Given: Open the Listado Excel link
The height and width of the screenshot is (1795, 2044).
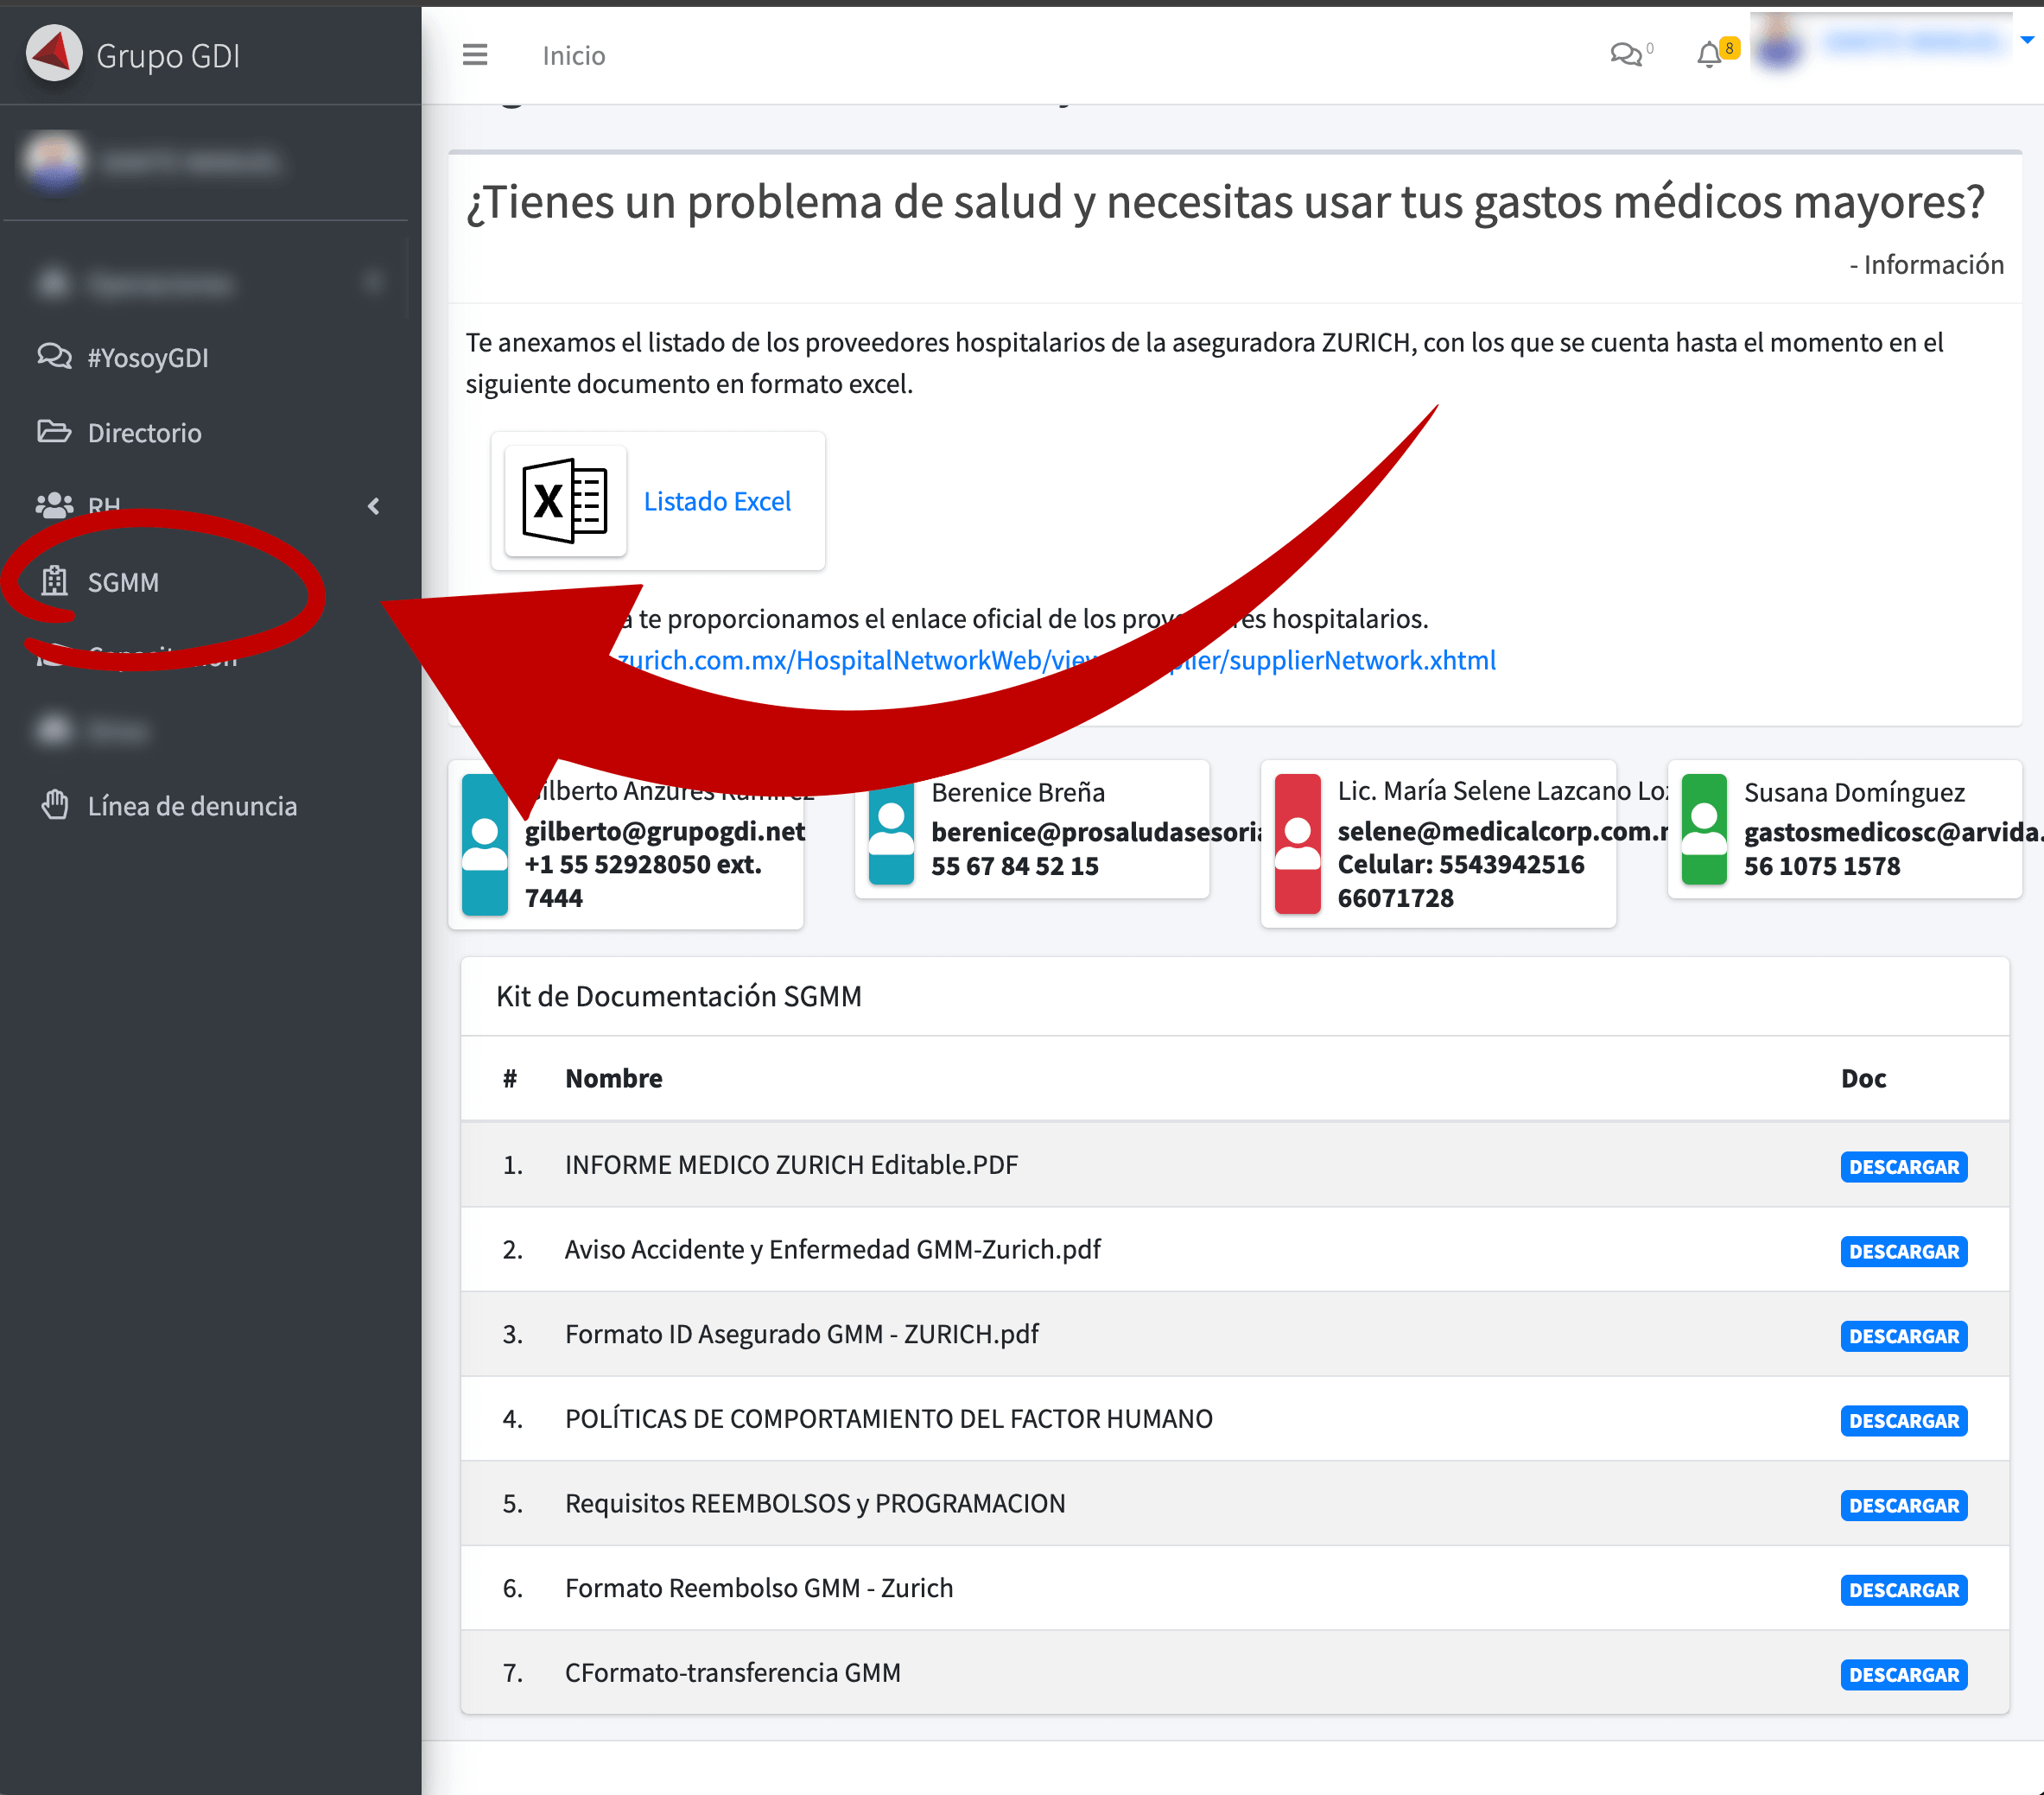Looking at the screenshot, I should tap(716, 500).
